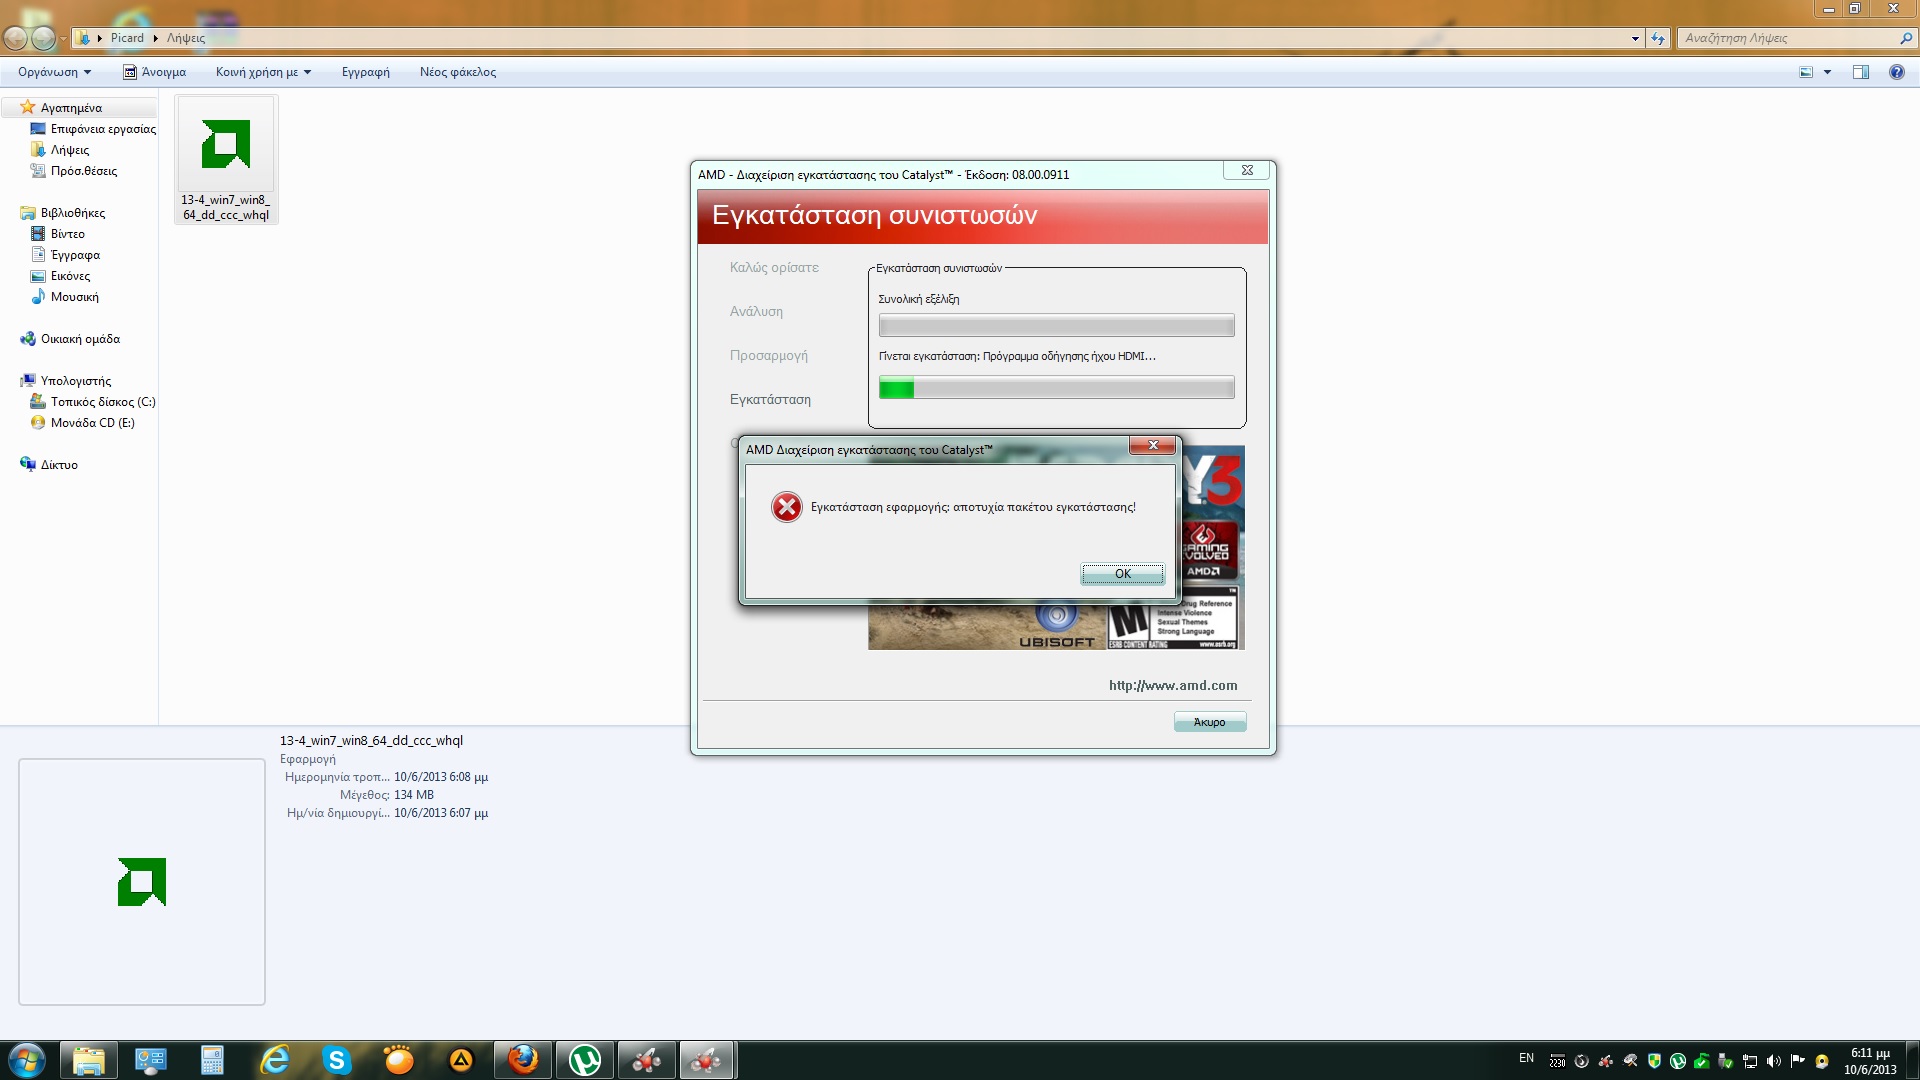Open Firefox from taskbar
The width and height of the screenshot is (1920, 1080).
(523, 1060)
